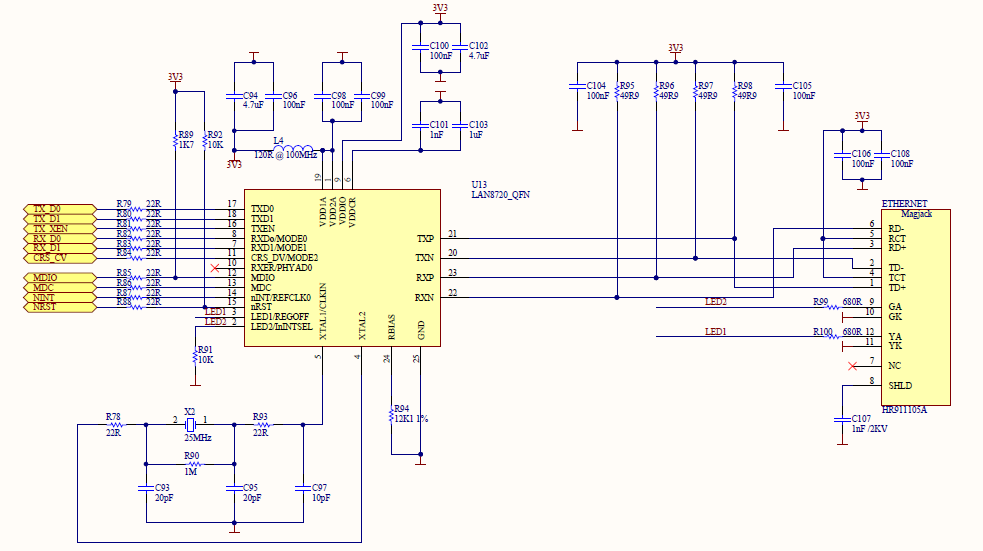Click the 3V3 power symbol above R89
This screenshot has width=983, height=551.
point(176,80)
